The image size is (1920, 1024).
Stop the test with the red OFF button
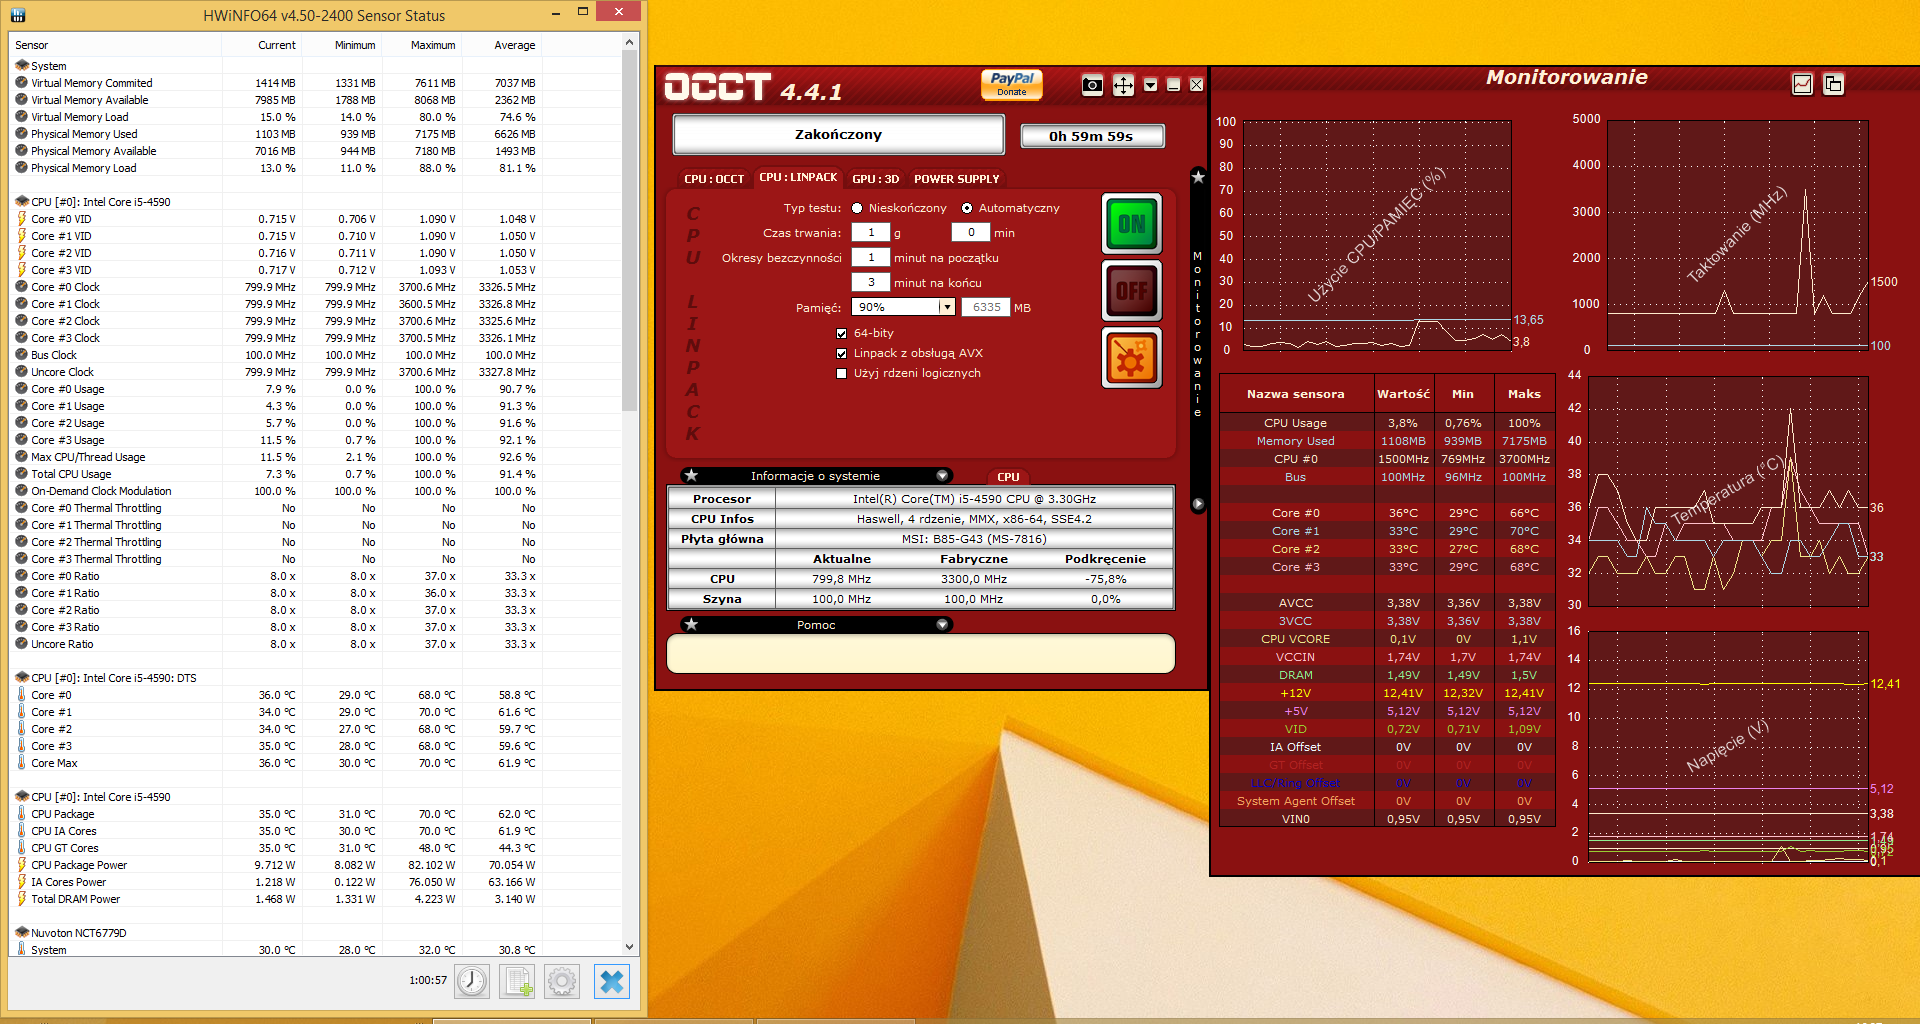tap(1132, 290)
